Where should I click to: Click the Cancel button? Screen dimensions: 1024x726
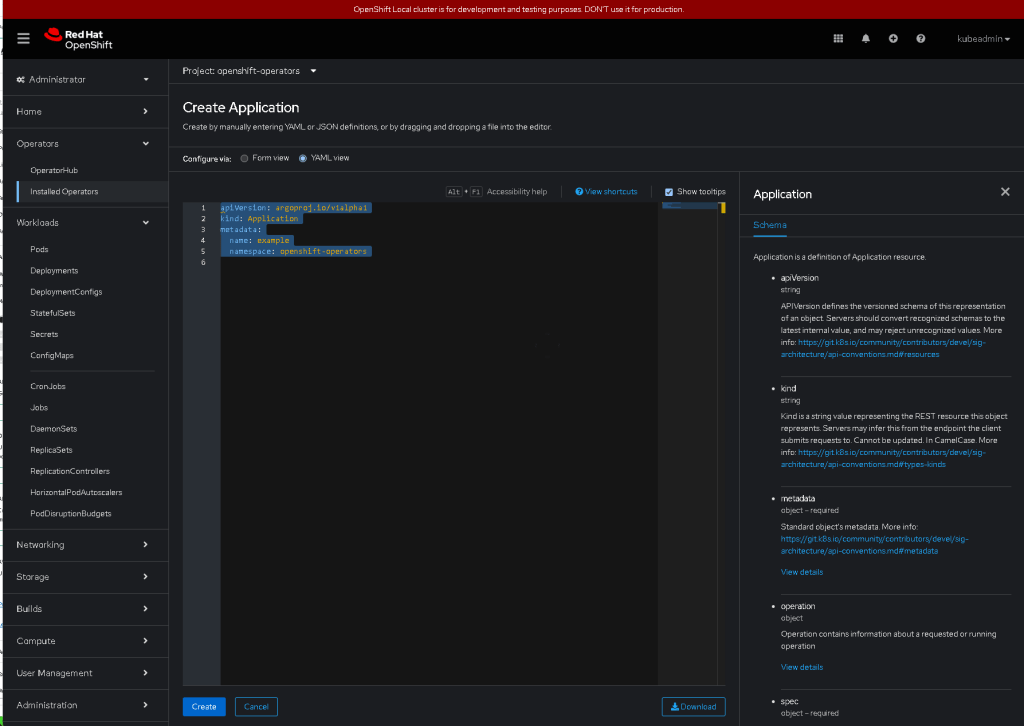[256, 706]
